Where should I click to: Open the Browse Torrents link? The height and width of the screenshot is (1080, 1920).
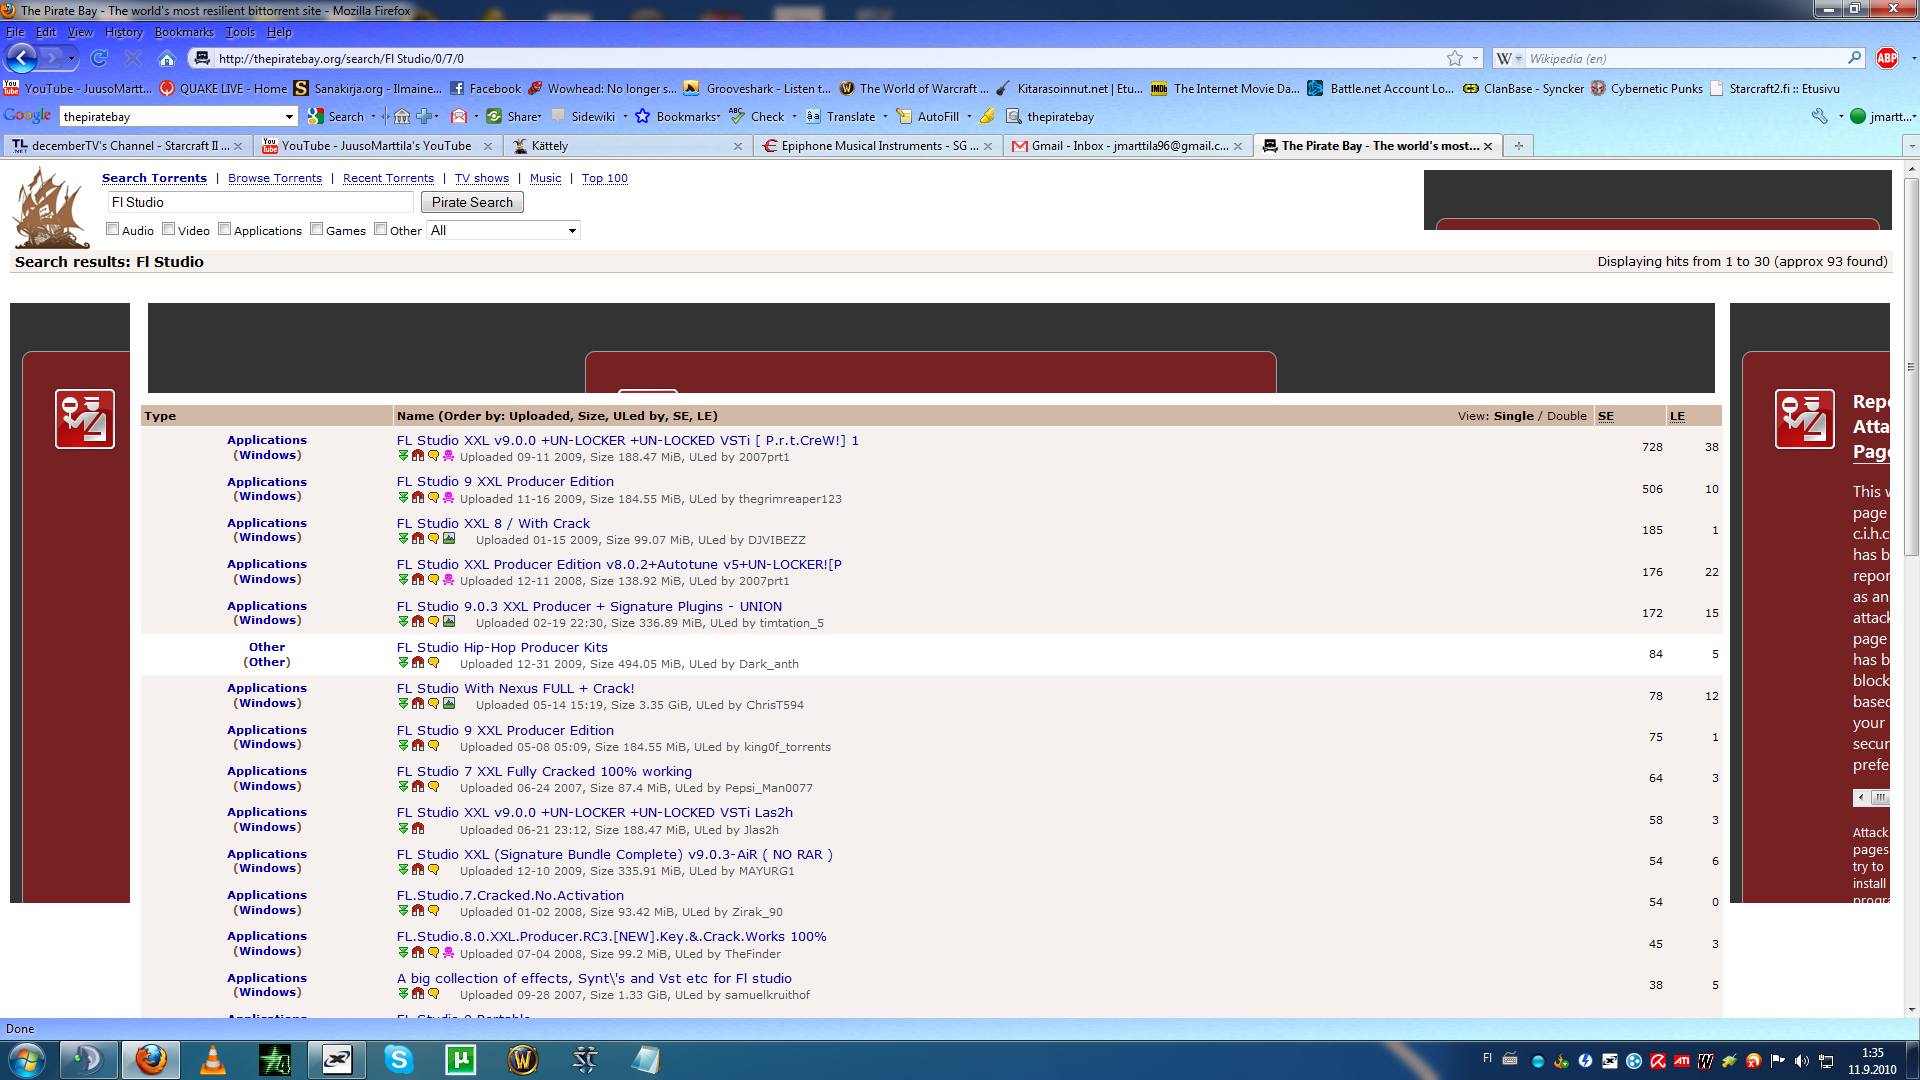275,178
